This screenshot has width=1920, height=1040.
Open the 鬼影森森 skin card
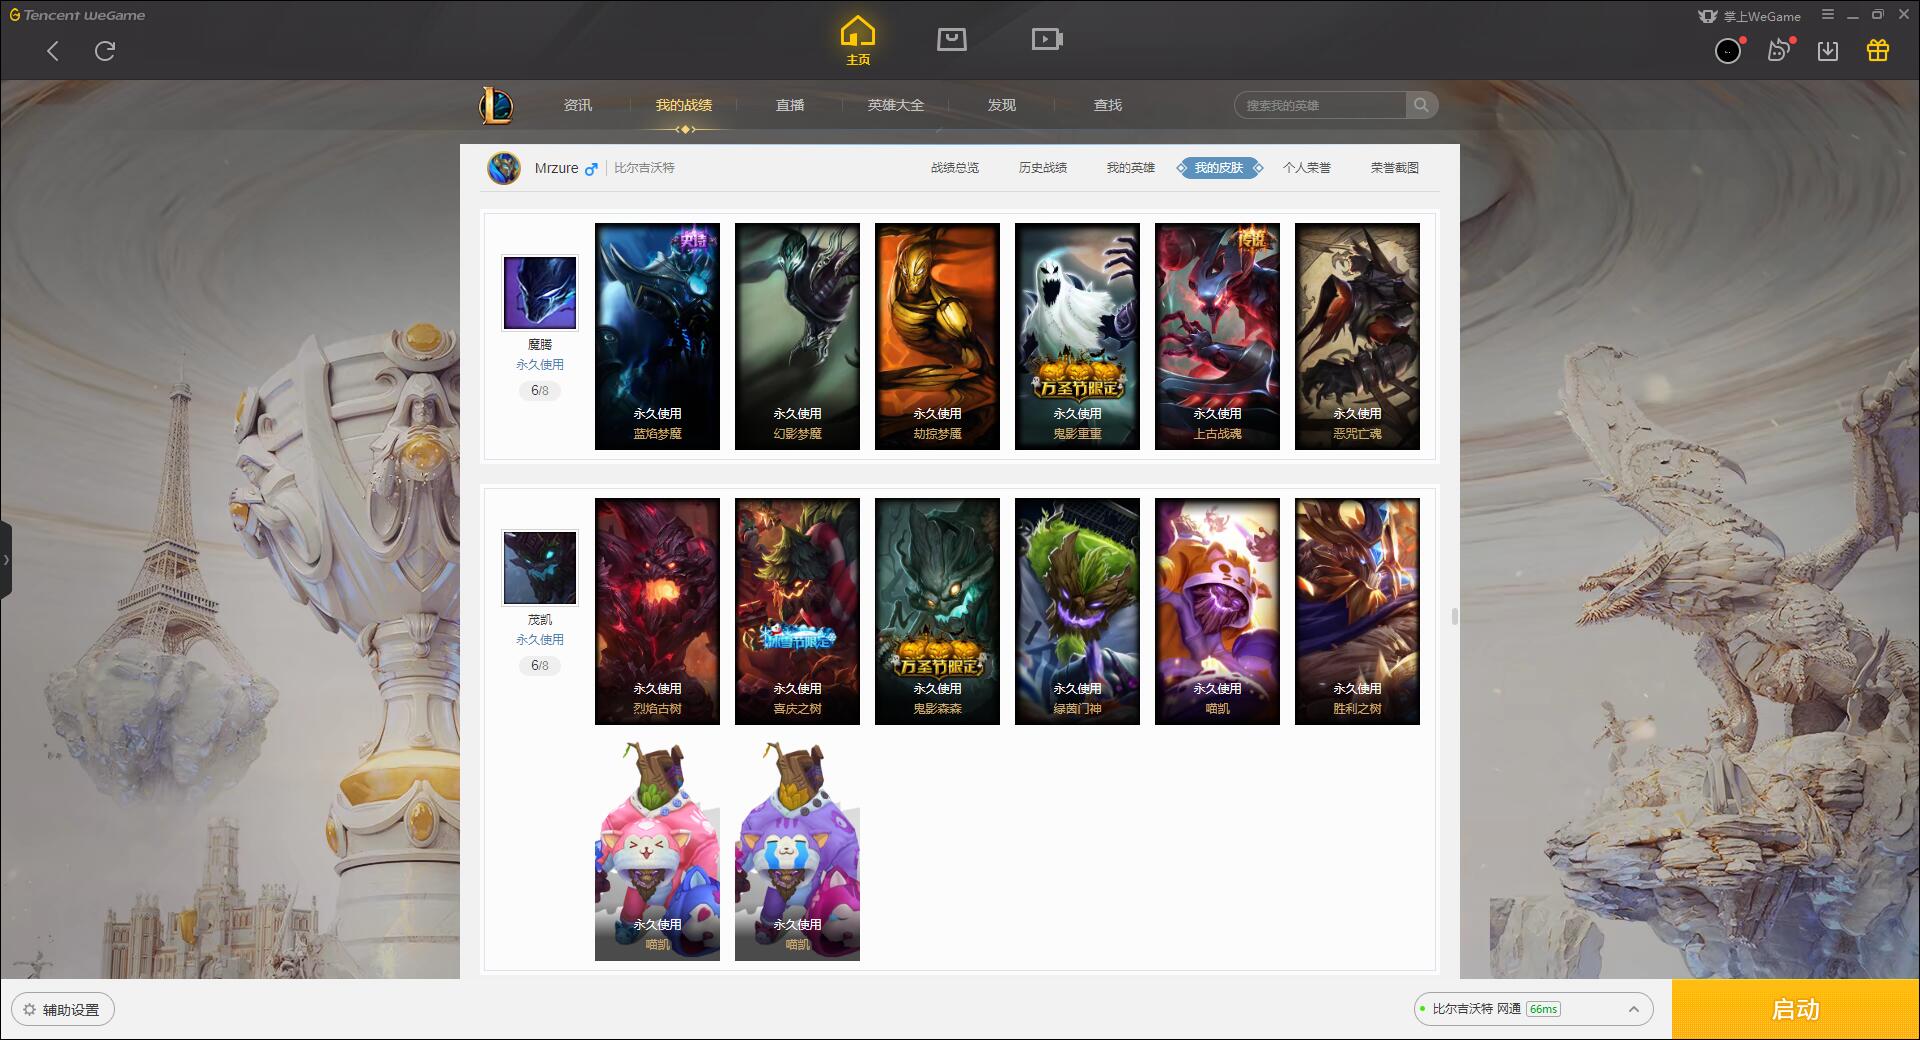(x=937, y=611)
